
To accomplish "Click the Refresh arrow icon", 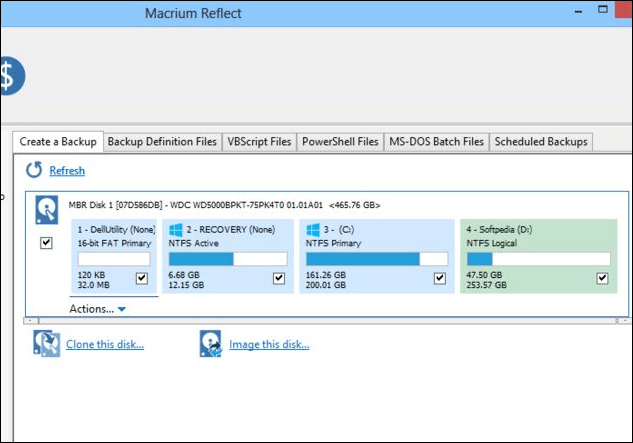I will click(x=34, y=170).
